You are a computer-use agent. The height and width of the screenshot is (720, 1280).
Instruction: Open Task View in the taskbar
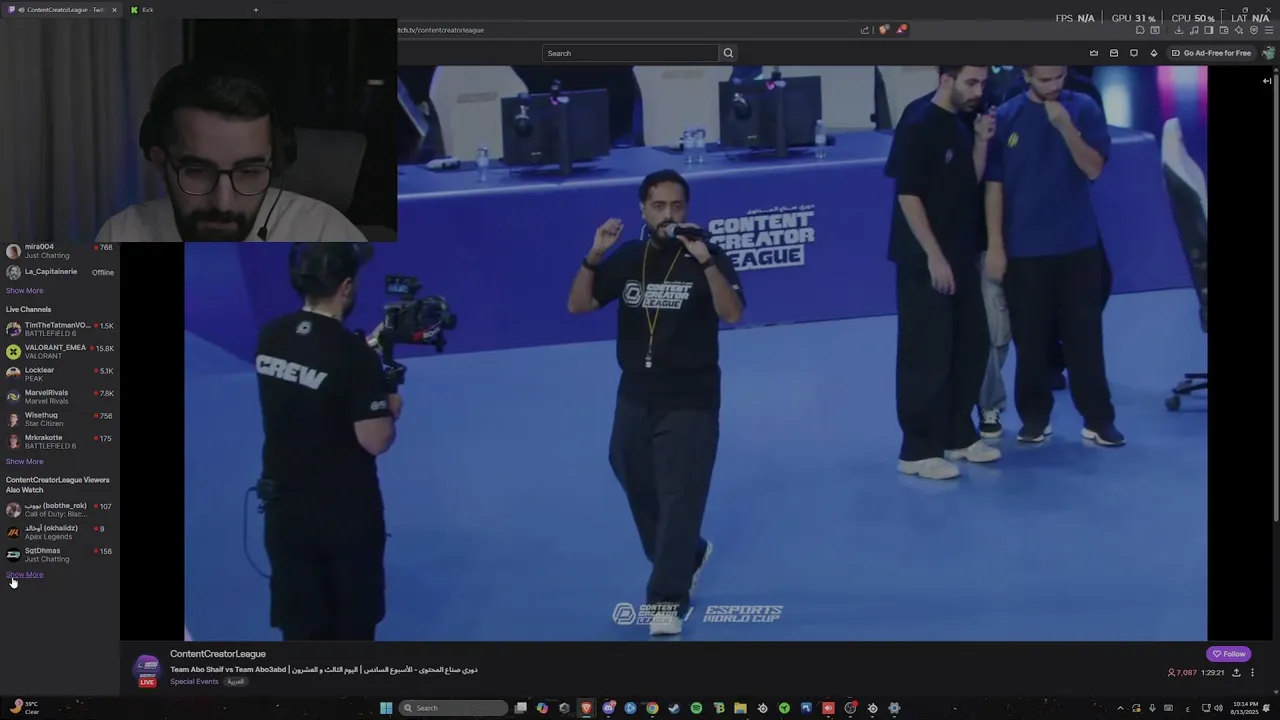tap(520, 708)
